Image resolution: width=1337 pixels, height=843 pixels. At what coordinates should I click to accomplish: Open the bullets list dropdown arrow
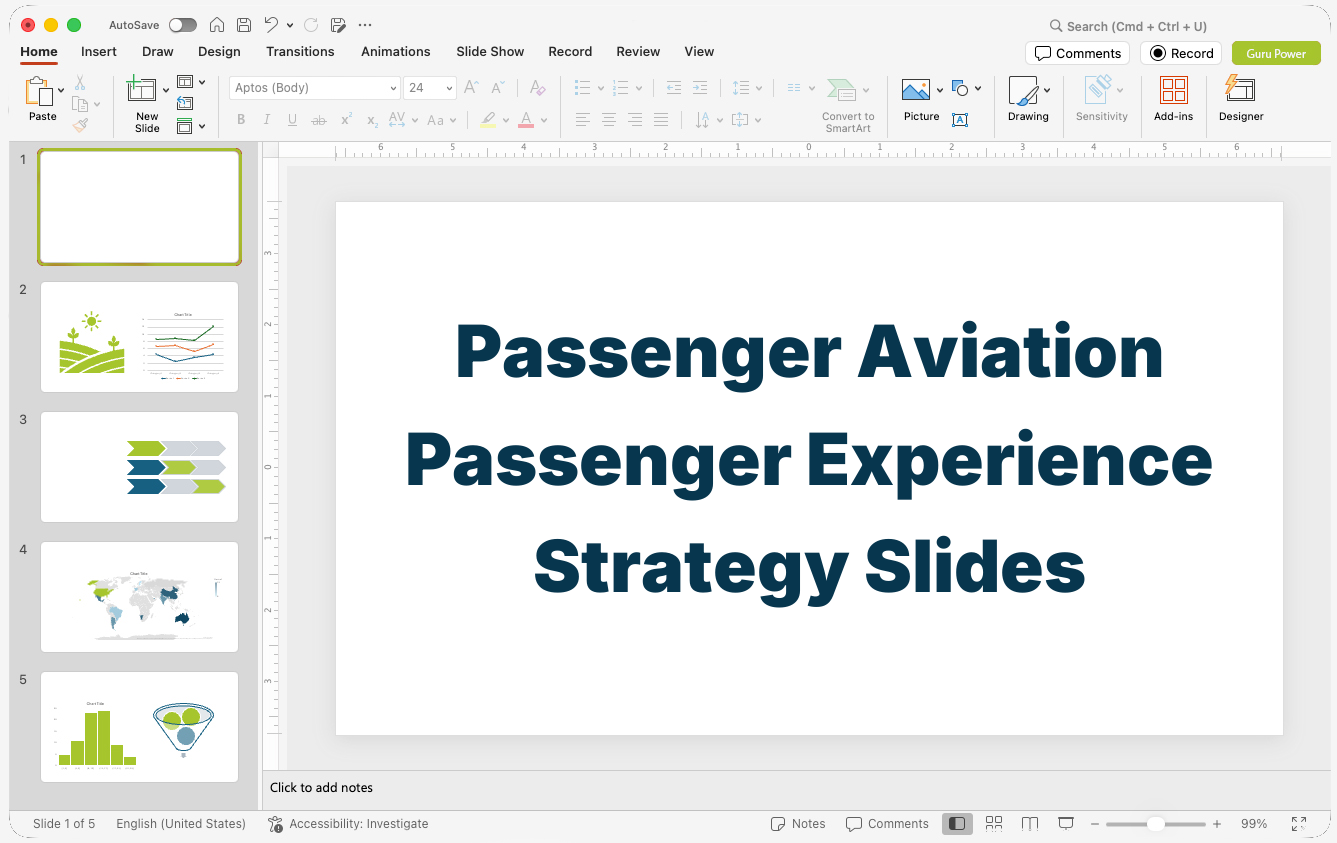point(600,88)
